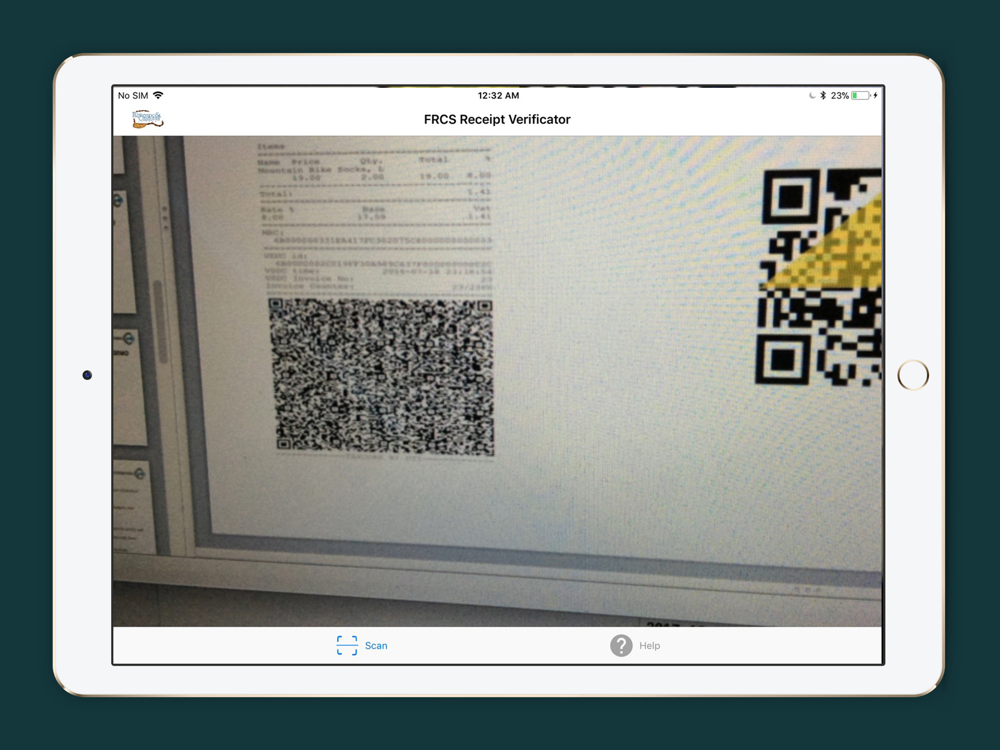Tap the FRCS logo in the header

click(x=147, y=119)
